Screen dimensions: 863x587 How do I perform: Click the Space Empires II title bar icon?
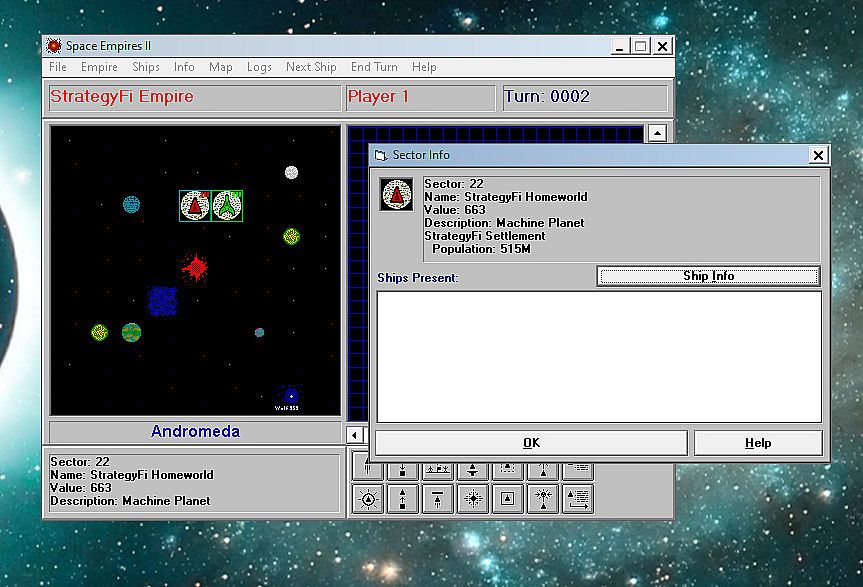click(x=53, y=46)
